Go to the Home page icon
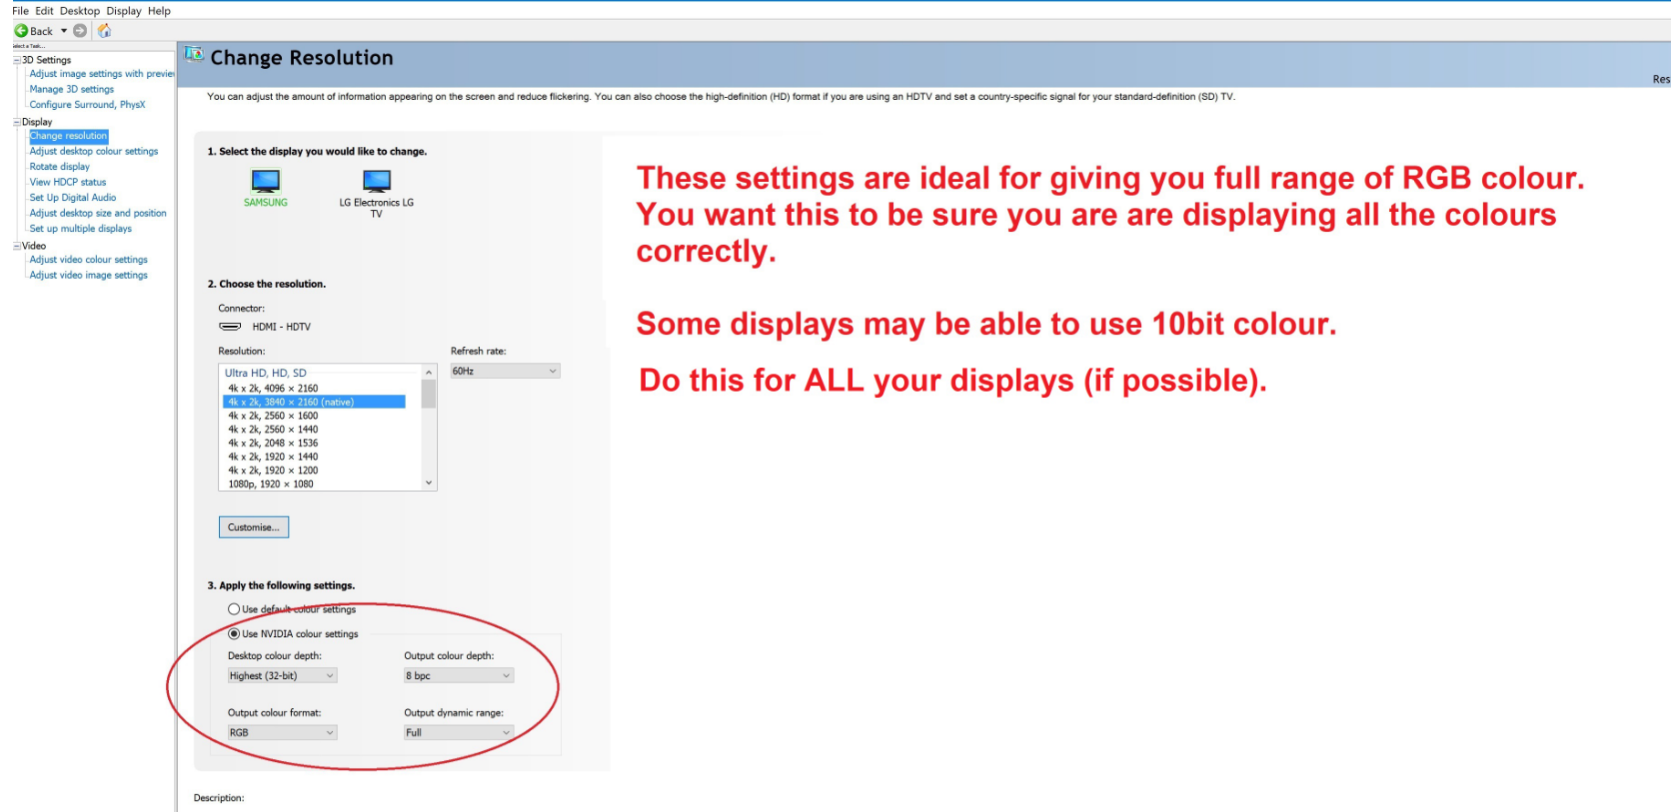1671x812 pixels. click(x=104, y=31)
